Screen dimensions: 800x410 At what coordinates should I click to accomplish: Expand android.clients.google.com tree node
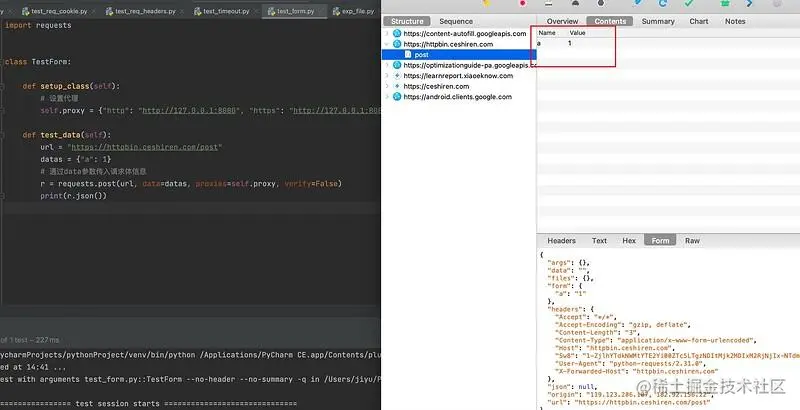[387, 96]
